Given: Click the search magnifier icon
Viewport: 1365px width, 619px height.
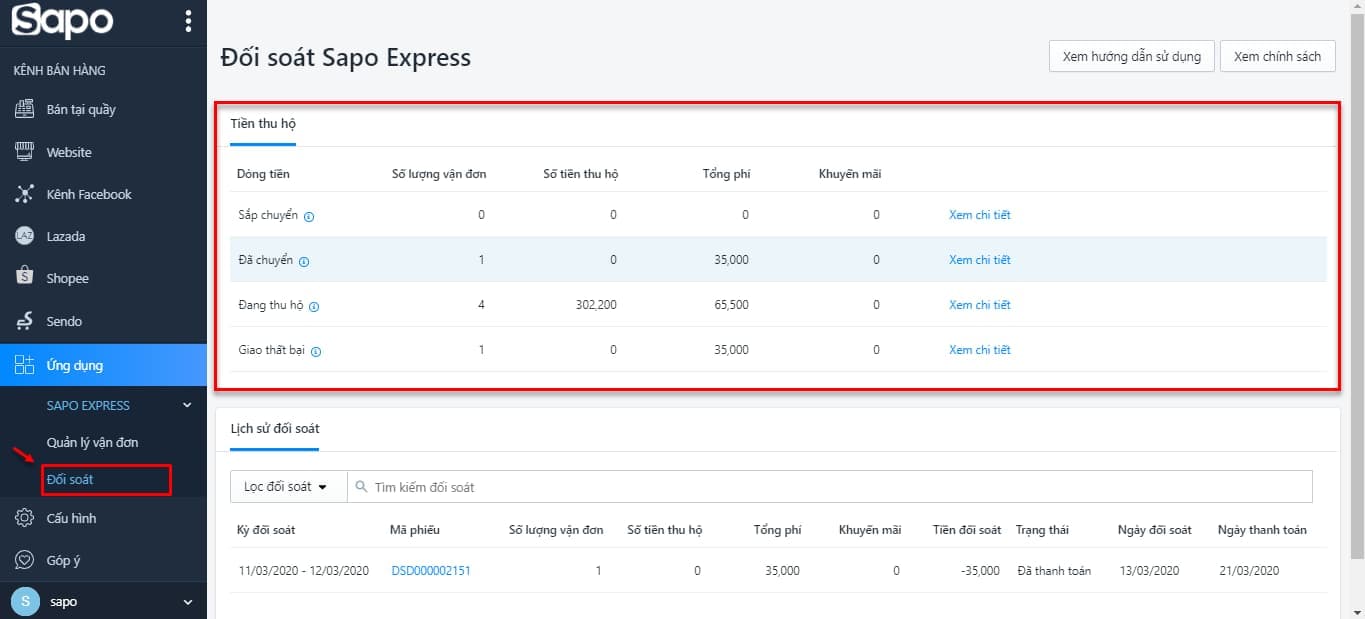Looking at the screenshot, I should [x=361, y=487].
